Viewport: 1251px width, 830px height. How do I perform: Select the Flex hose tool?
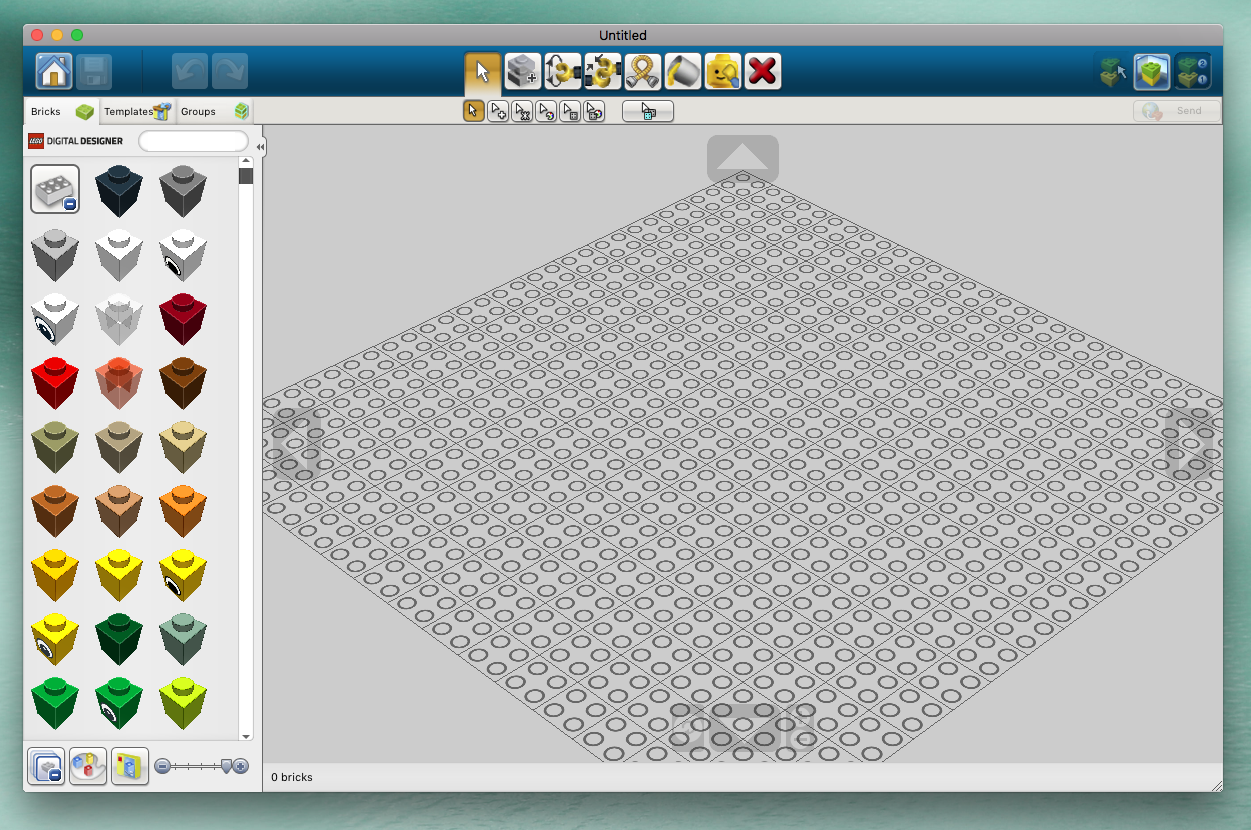tap(643, 71)
